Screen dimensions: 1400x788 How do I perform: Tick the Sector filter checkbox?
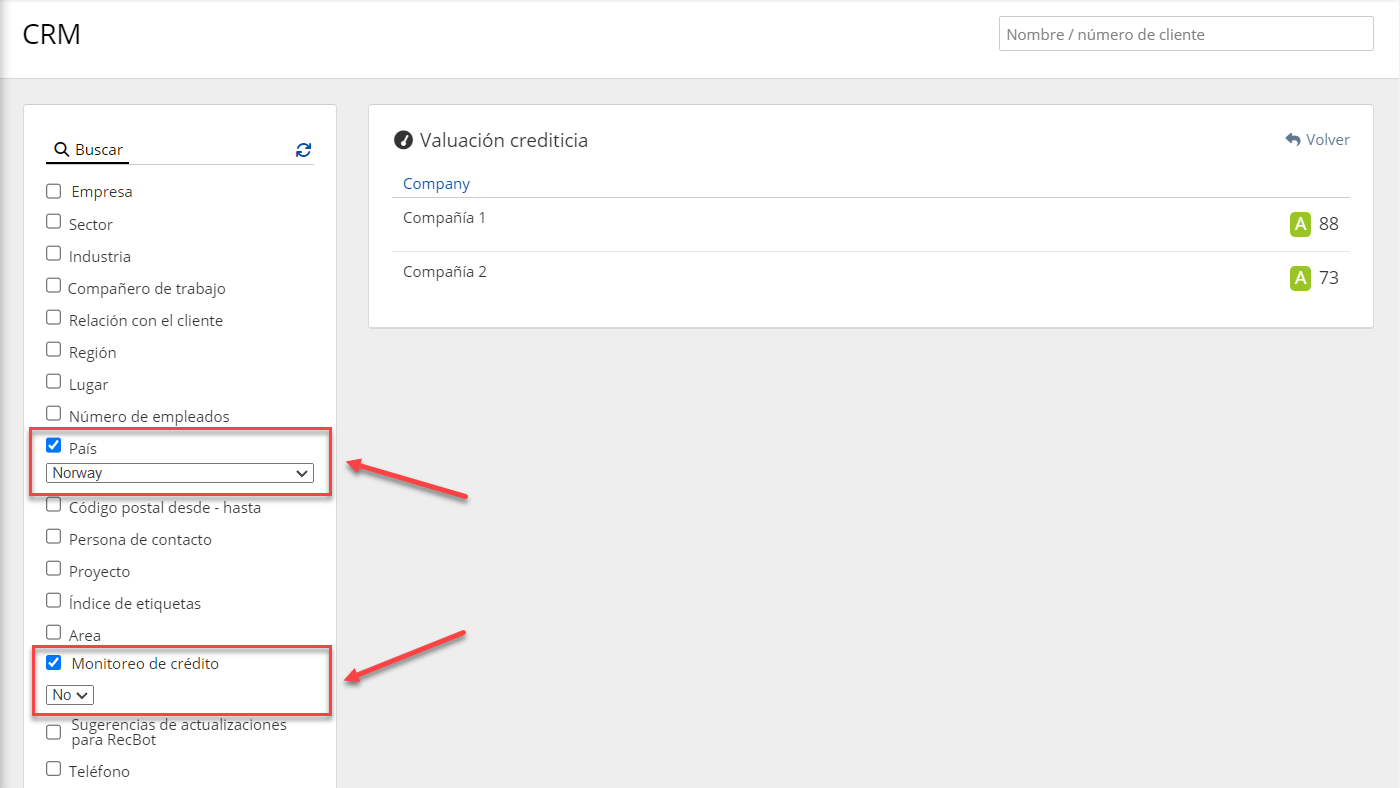point(54,222)
